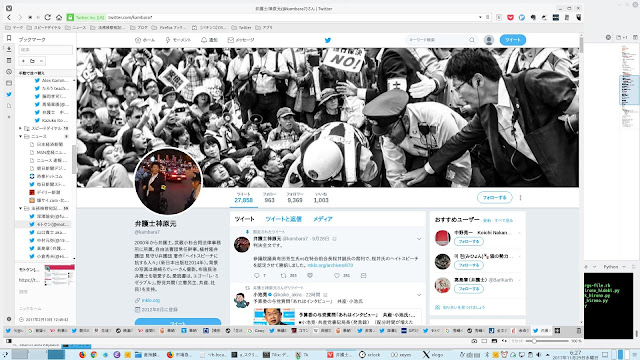The width and height of the screenshot is (640, 360).
Task: Go to Twitter ホーム navigation link
Action: pos(145,40)
